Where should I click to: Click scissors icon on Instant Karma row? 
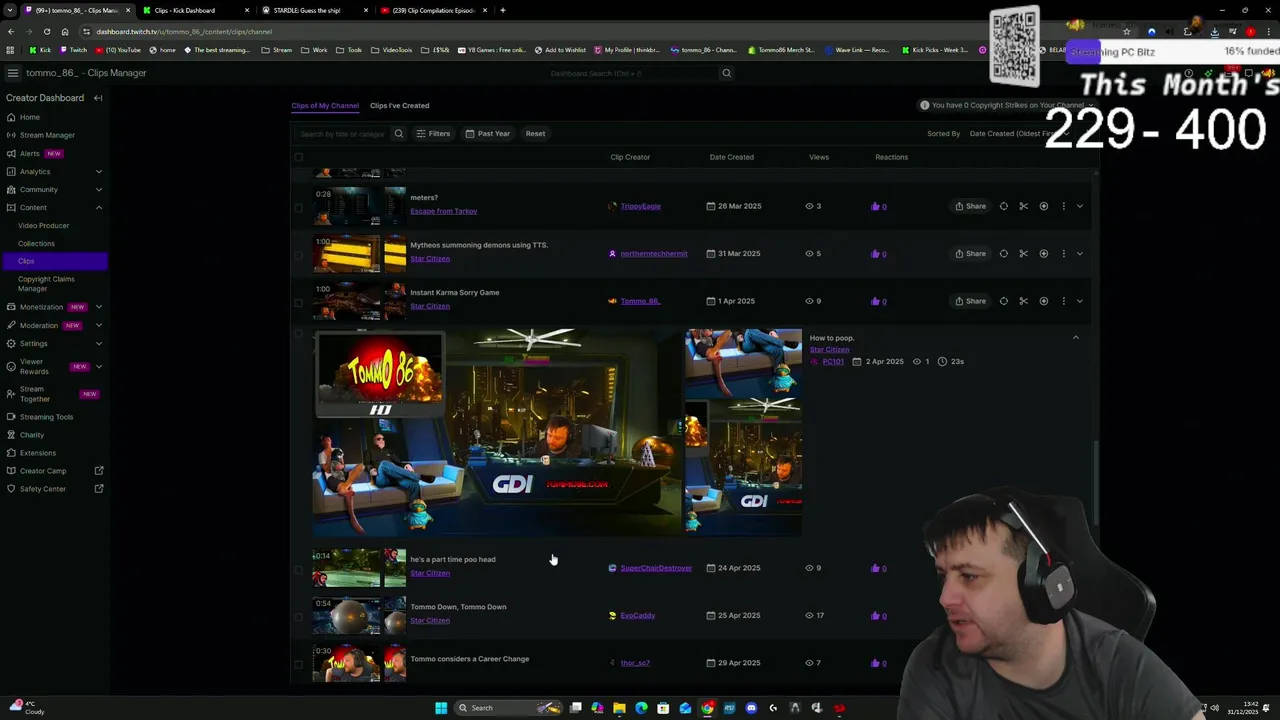(1023, 301)
